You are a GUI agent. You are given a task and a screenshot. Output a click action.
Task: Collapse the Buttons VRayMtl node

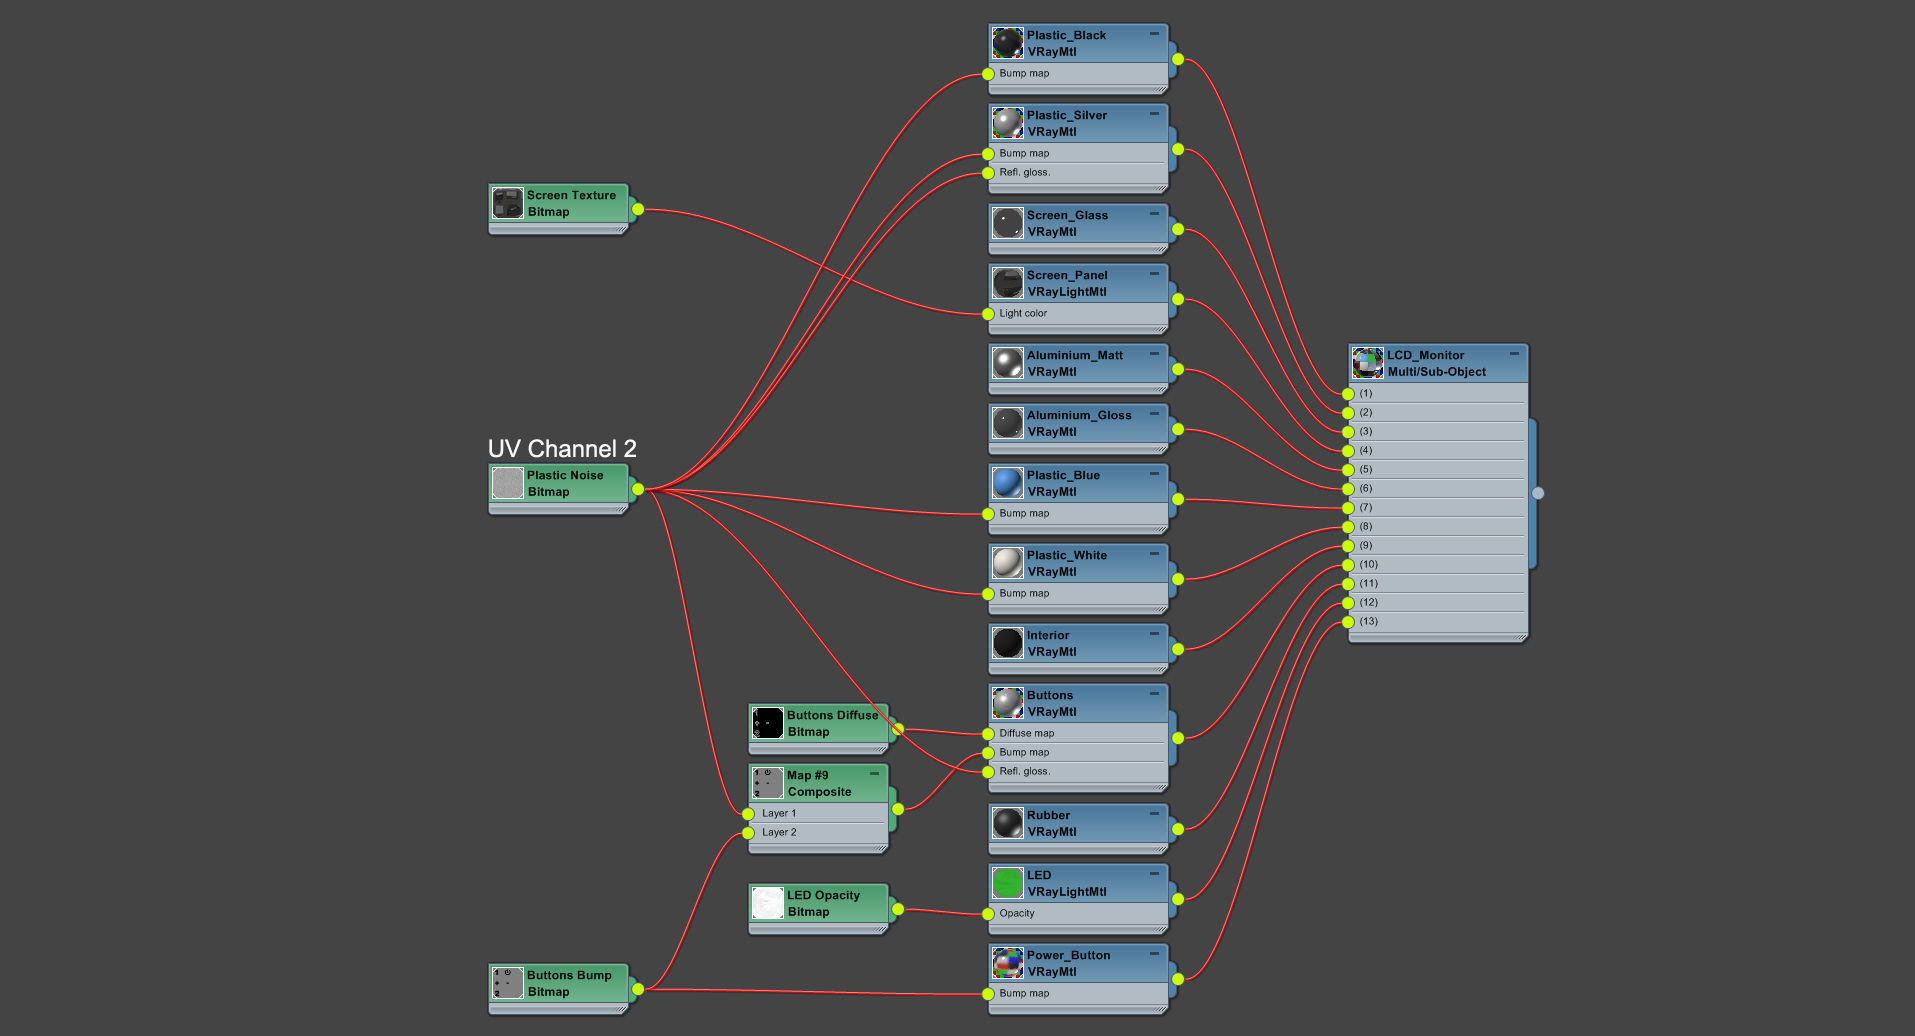coord(1154,694)
